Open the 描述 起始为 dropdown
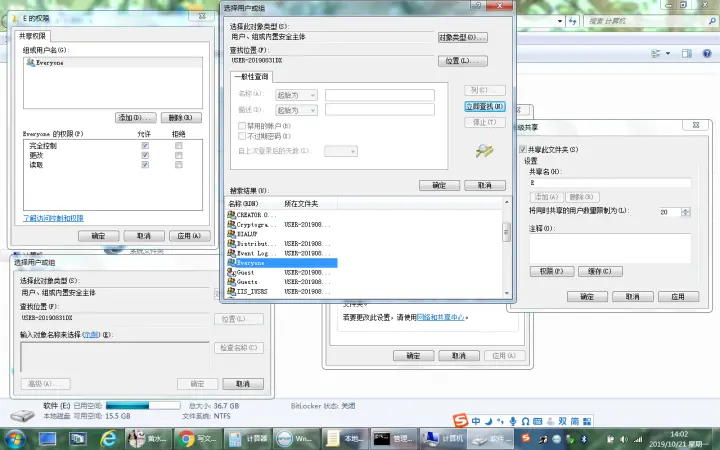 tap(296, 110)
